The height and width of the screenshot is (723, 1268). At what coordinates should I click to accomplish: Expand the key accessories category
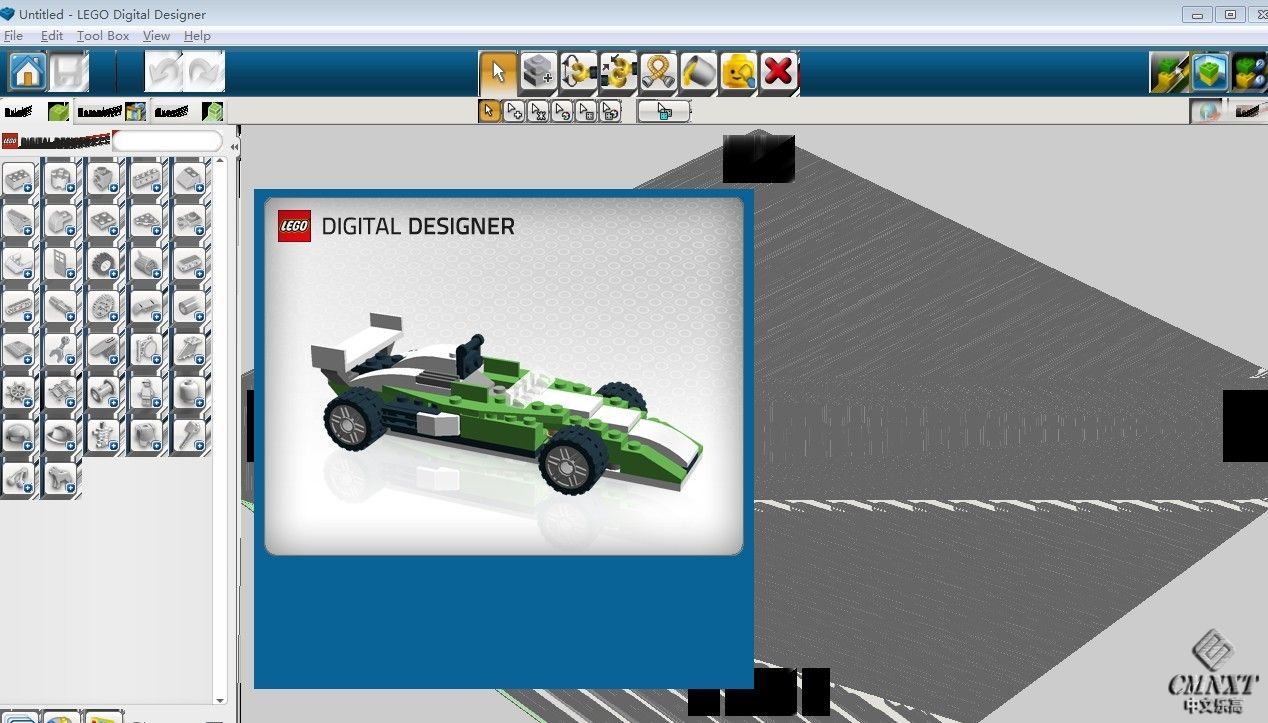190,435
